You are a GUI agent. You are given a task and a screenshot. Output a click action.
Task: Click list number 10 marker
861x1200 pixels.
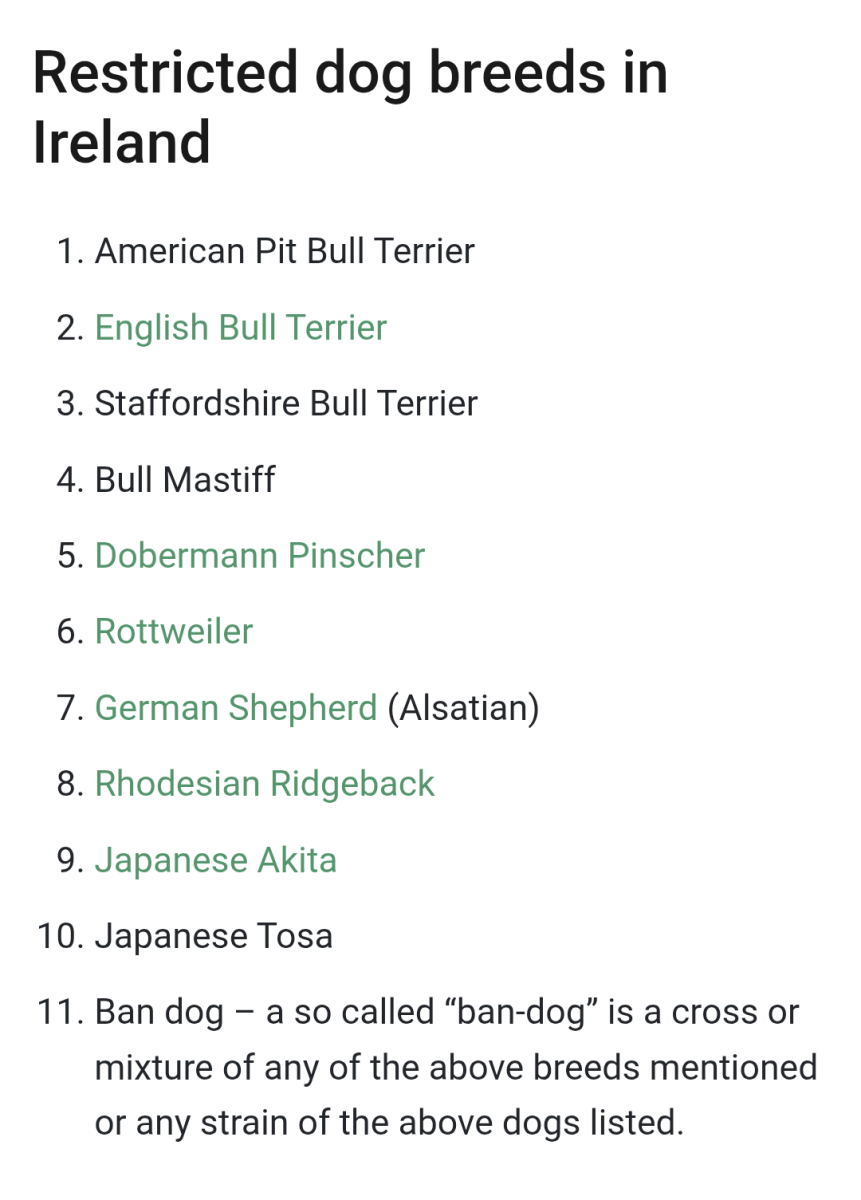tap(61, 936)
